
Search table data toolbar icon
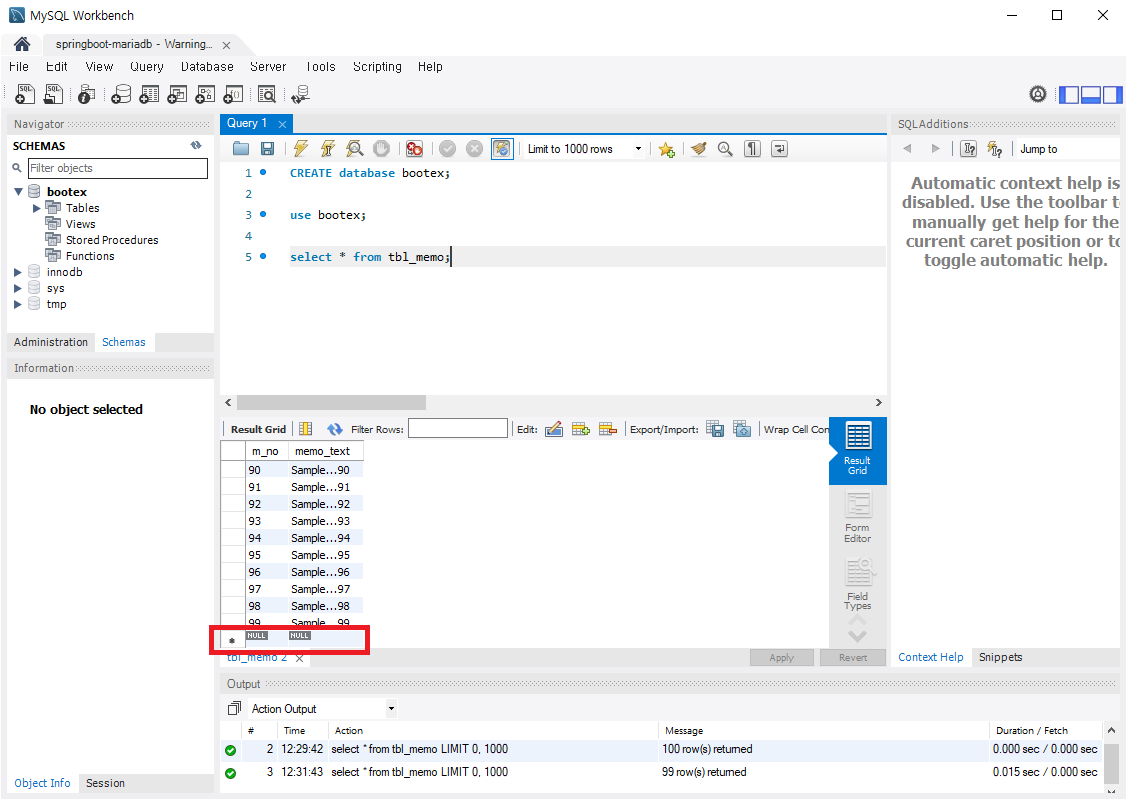(x=267, y=93)
